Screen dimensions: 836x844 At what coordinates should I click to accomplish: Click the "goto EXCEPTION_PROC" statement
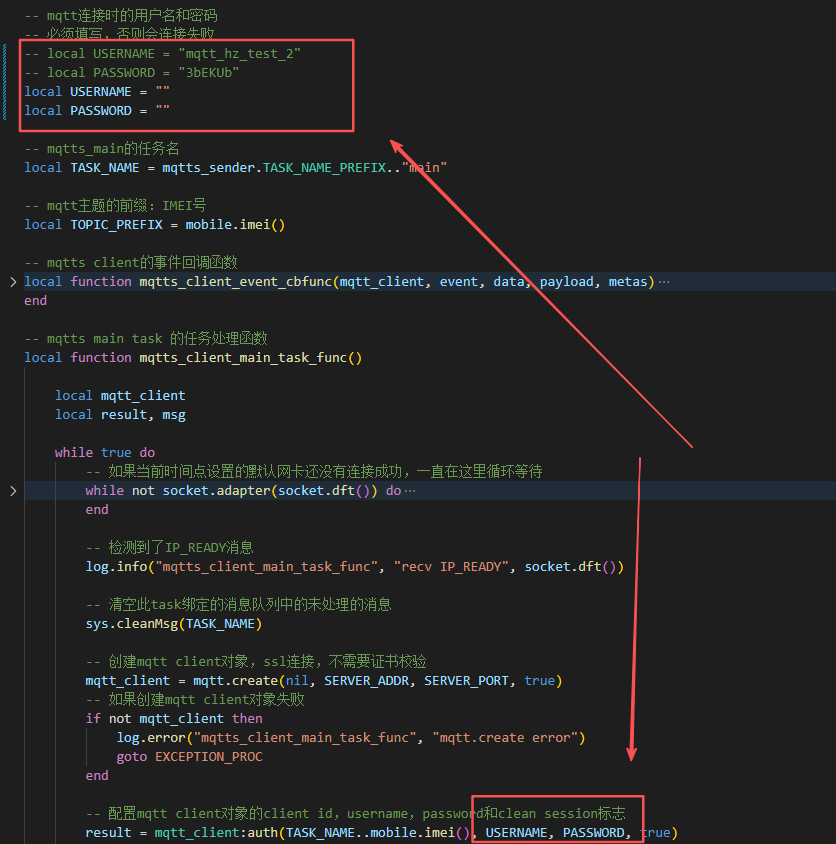[x=189, y=757]
